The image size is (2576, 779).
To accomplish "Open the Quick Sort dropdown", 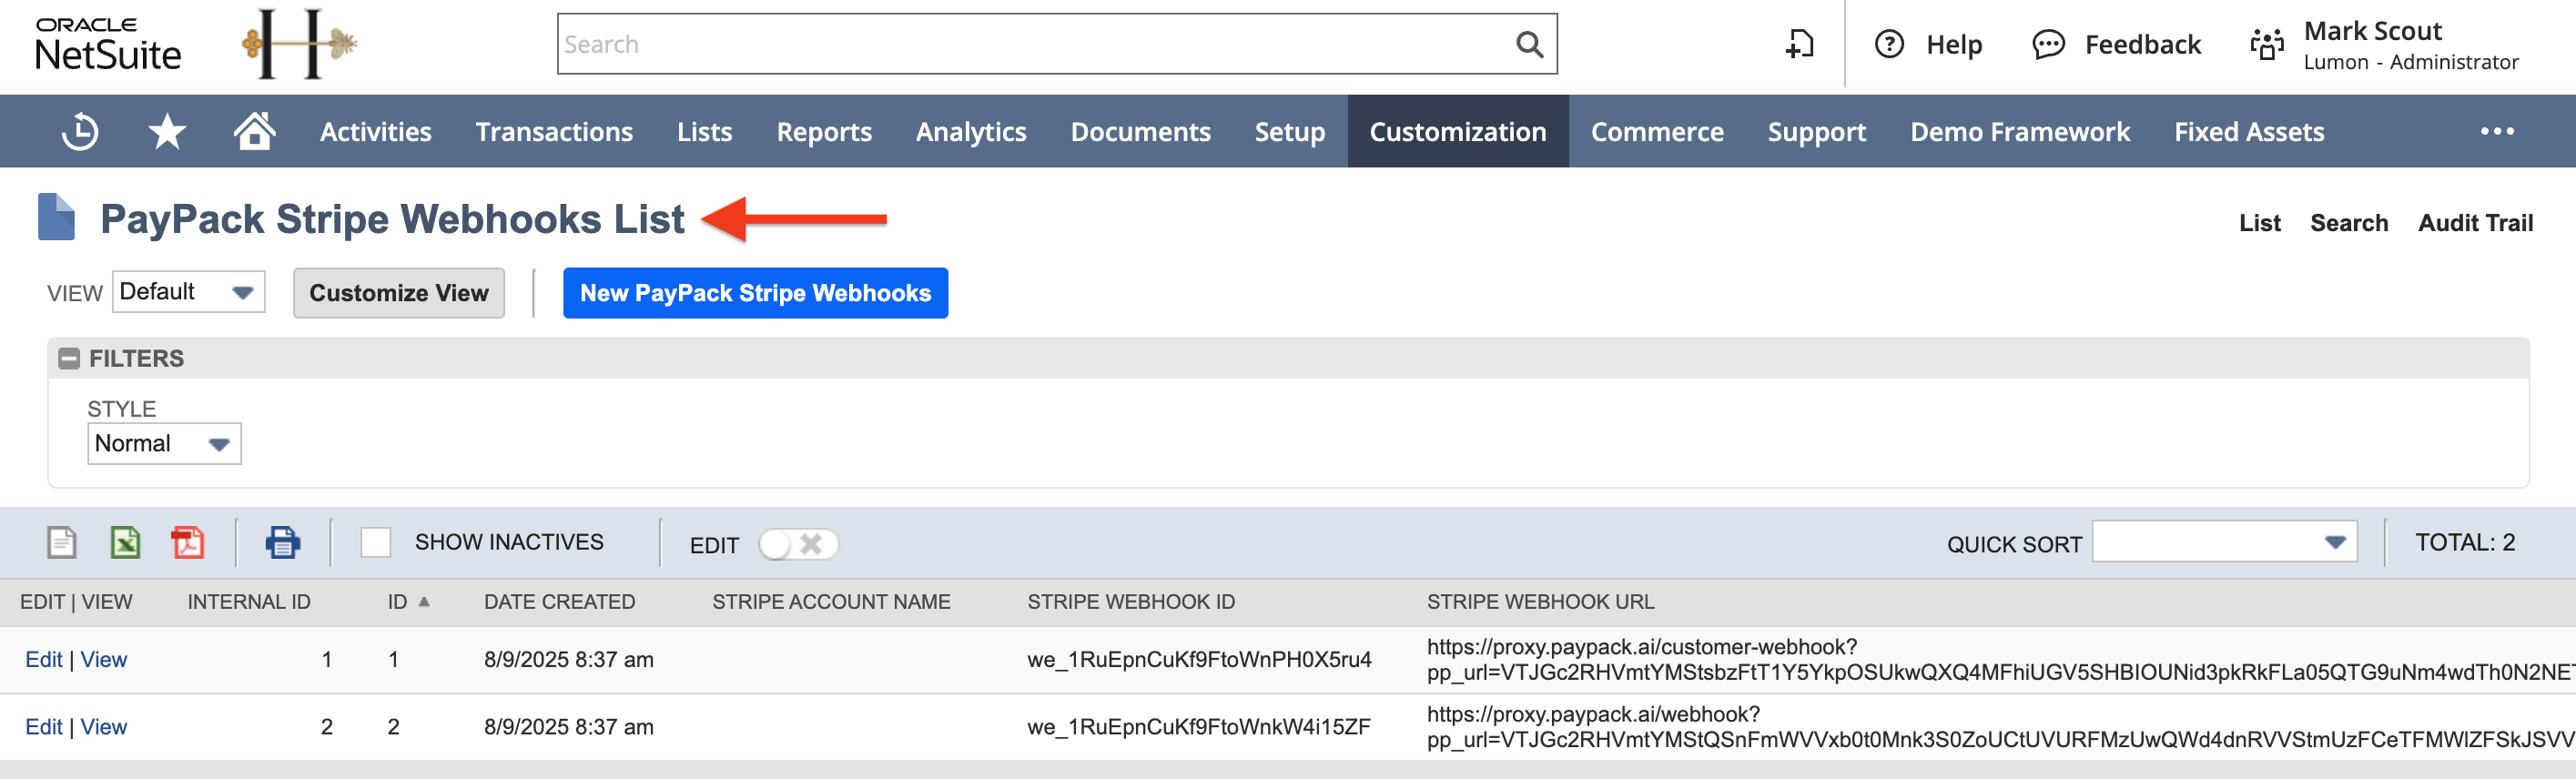I will pos(2224,542).
